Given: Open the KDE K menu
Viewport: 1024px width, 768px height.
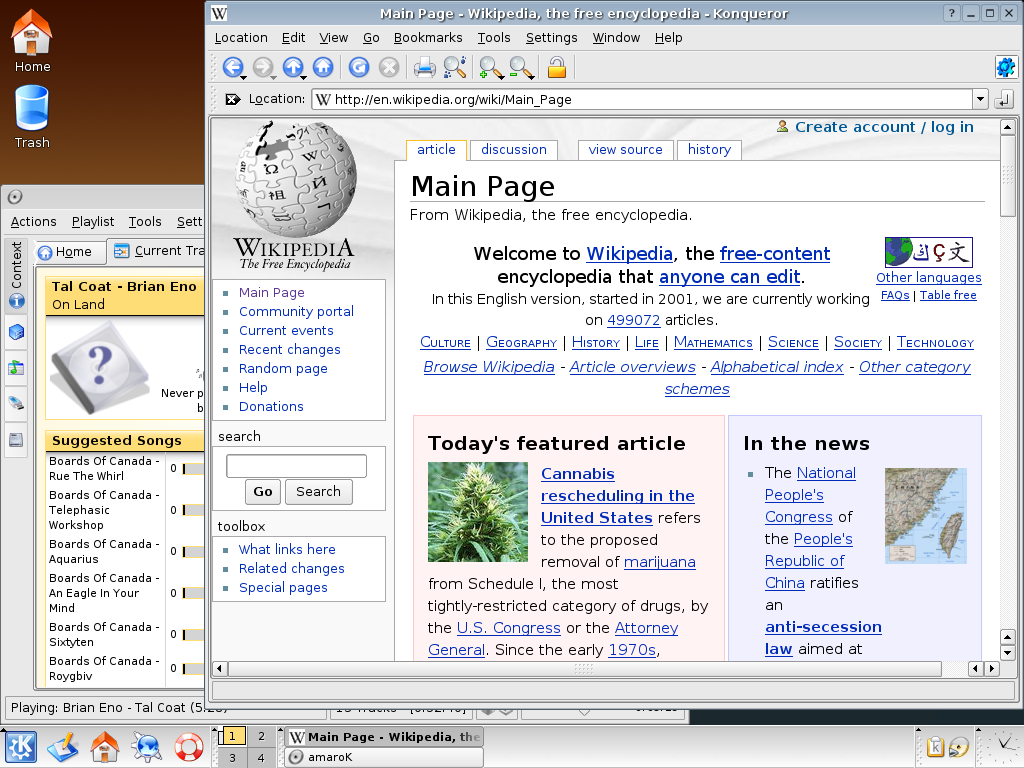Looking at the screenshot, I should (x=21, y=747).
